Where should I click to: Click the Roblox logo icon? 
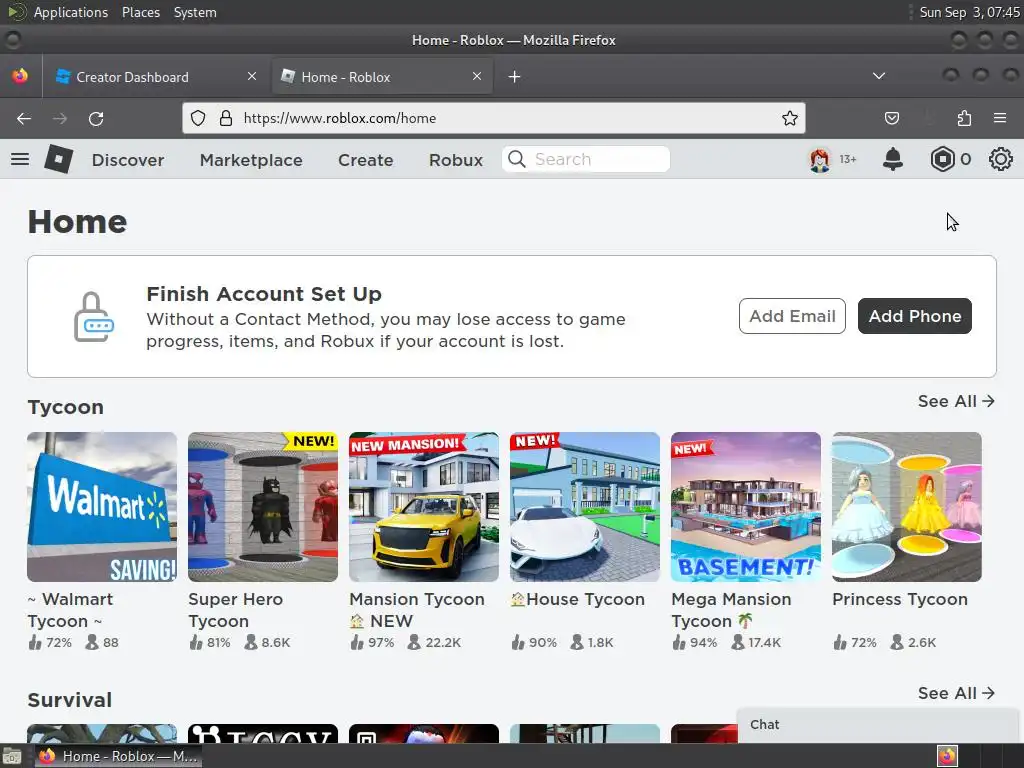tap(58, 159)
